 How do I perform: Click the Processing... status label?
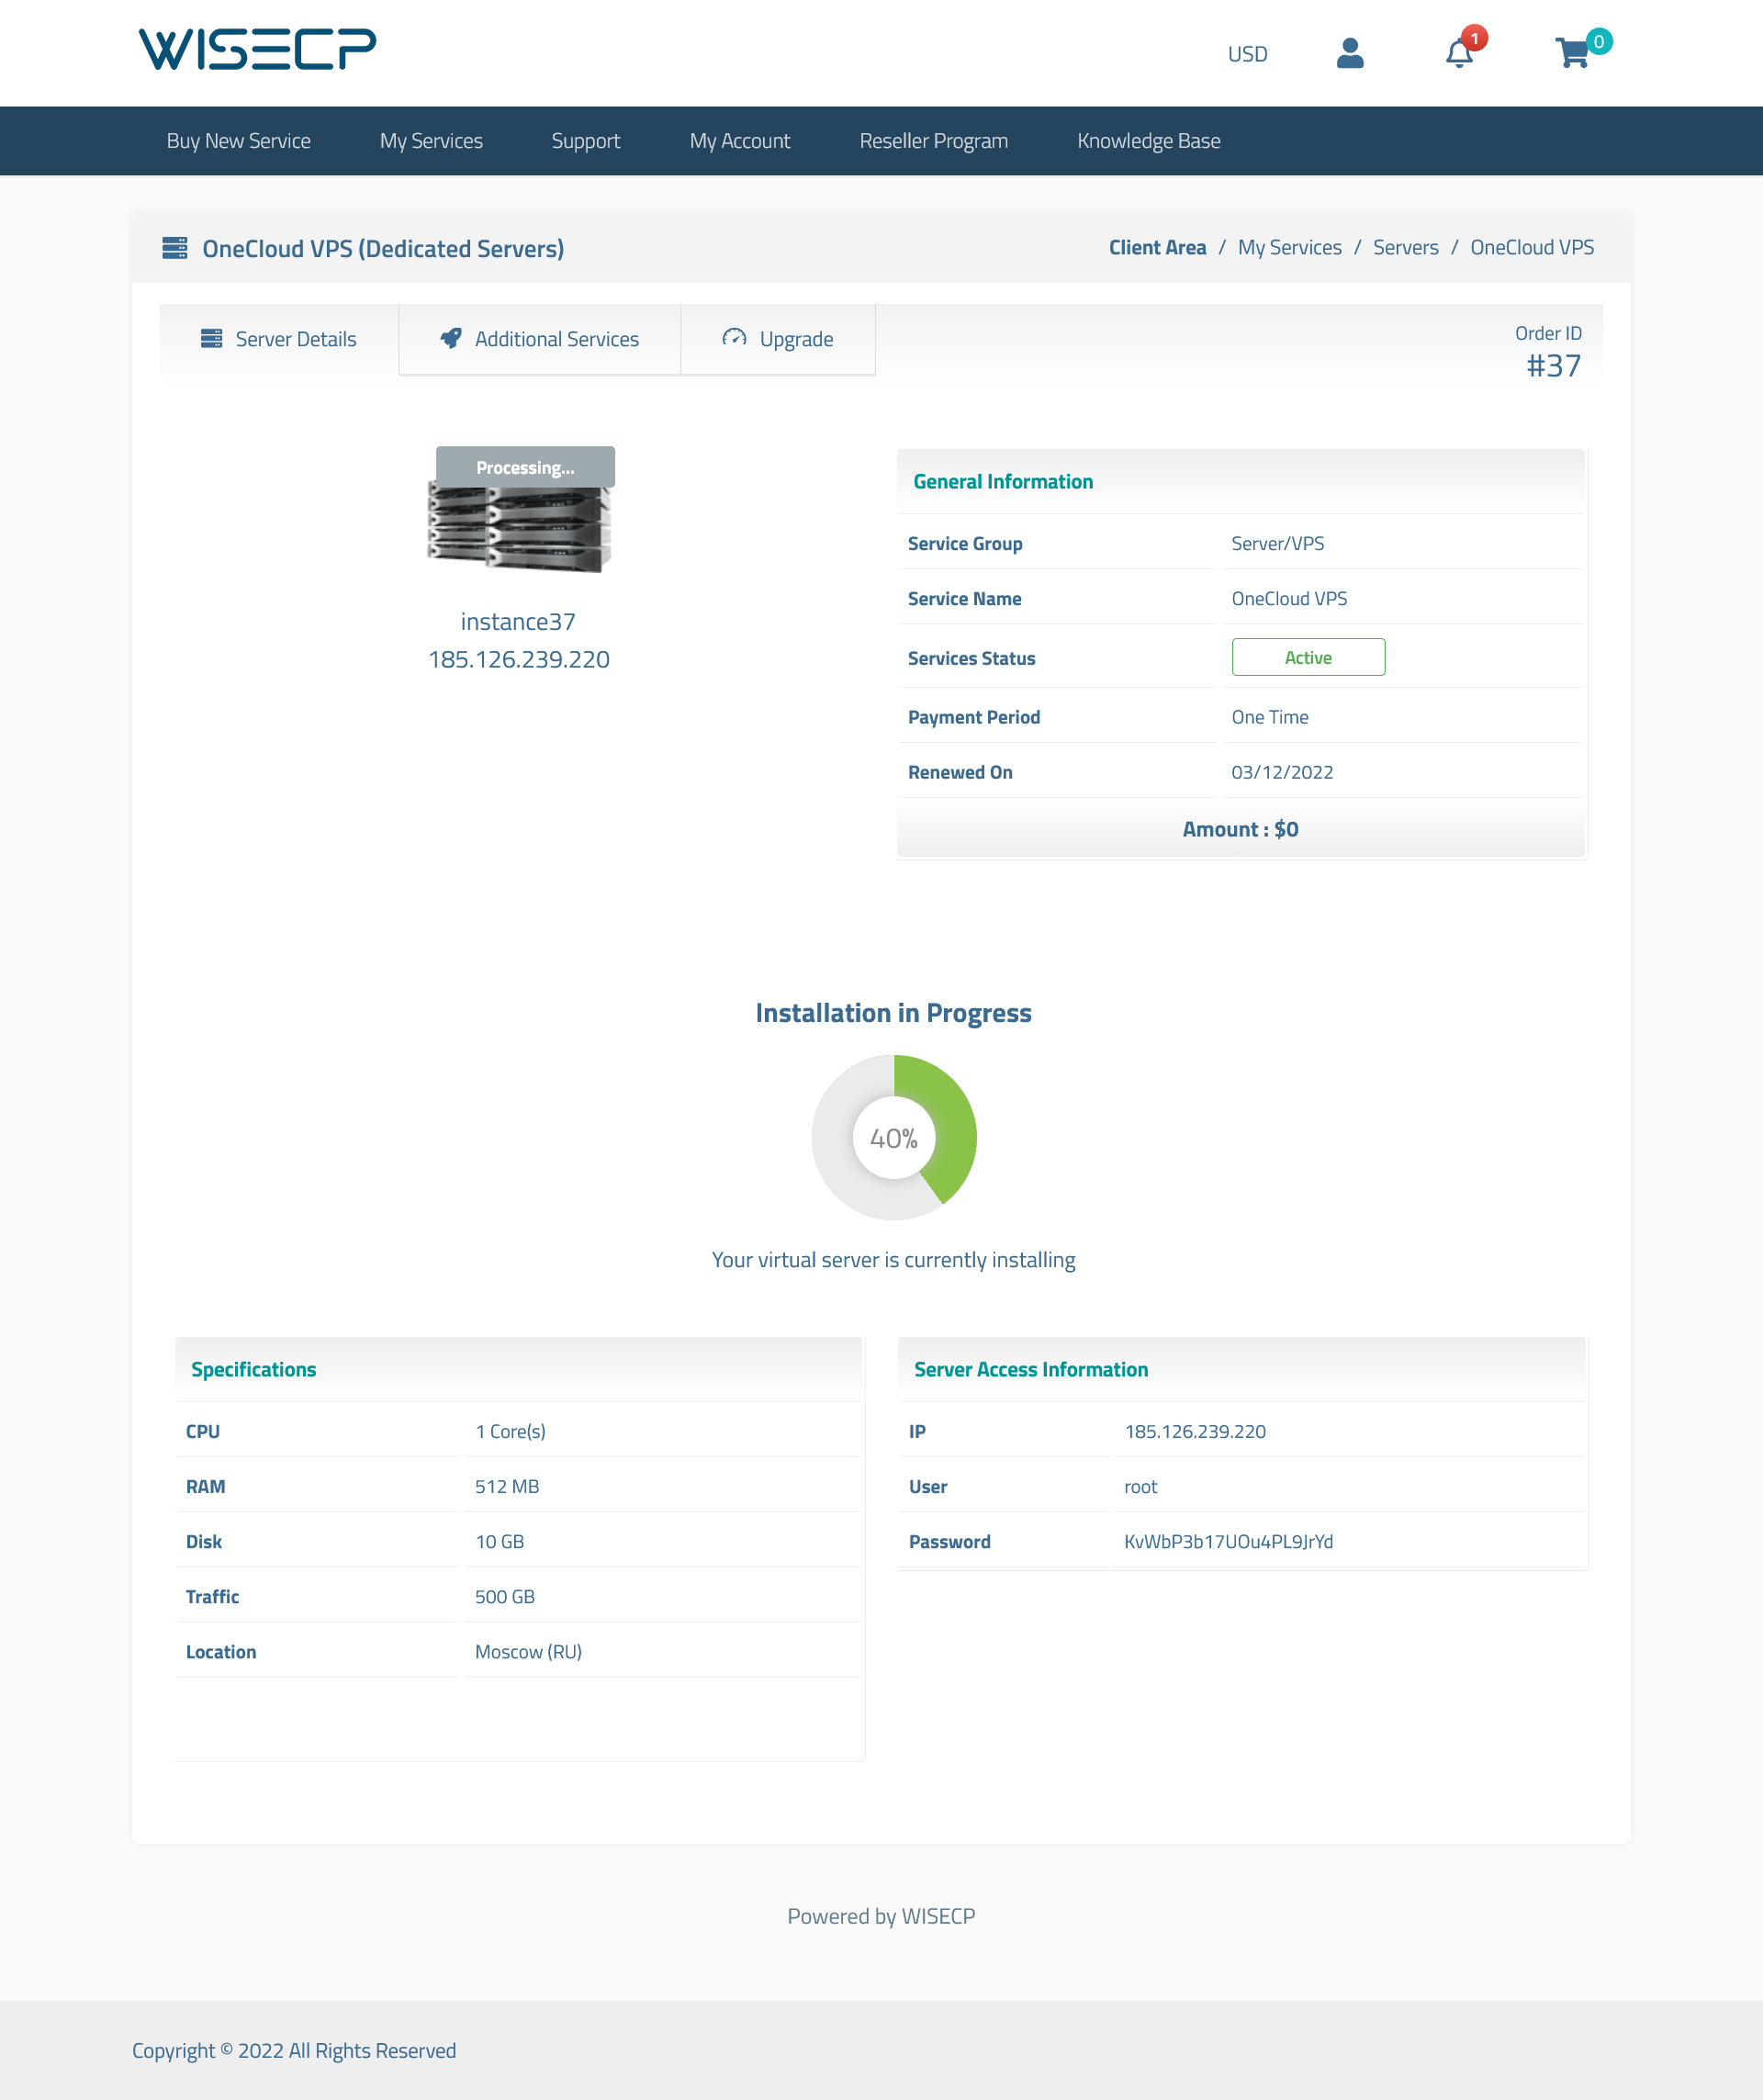coord(525,467)
